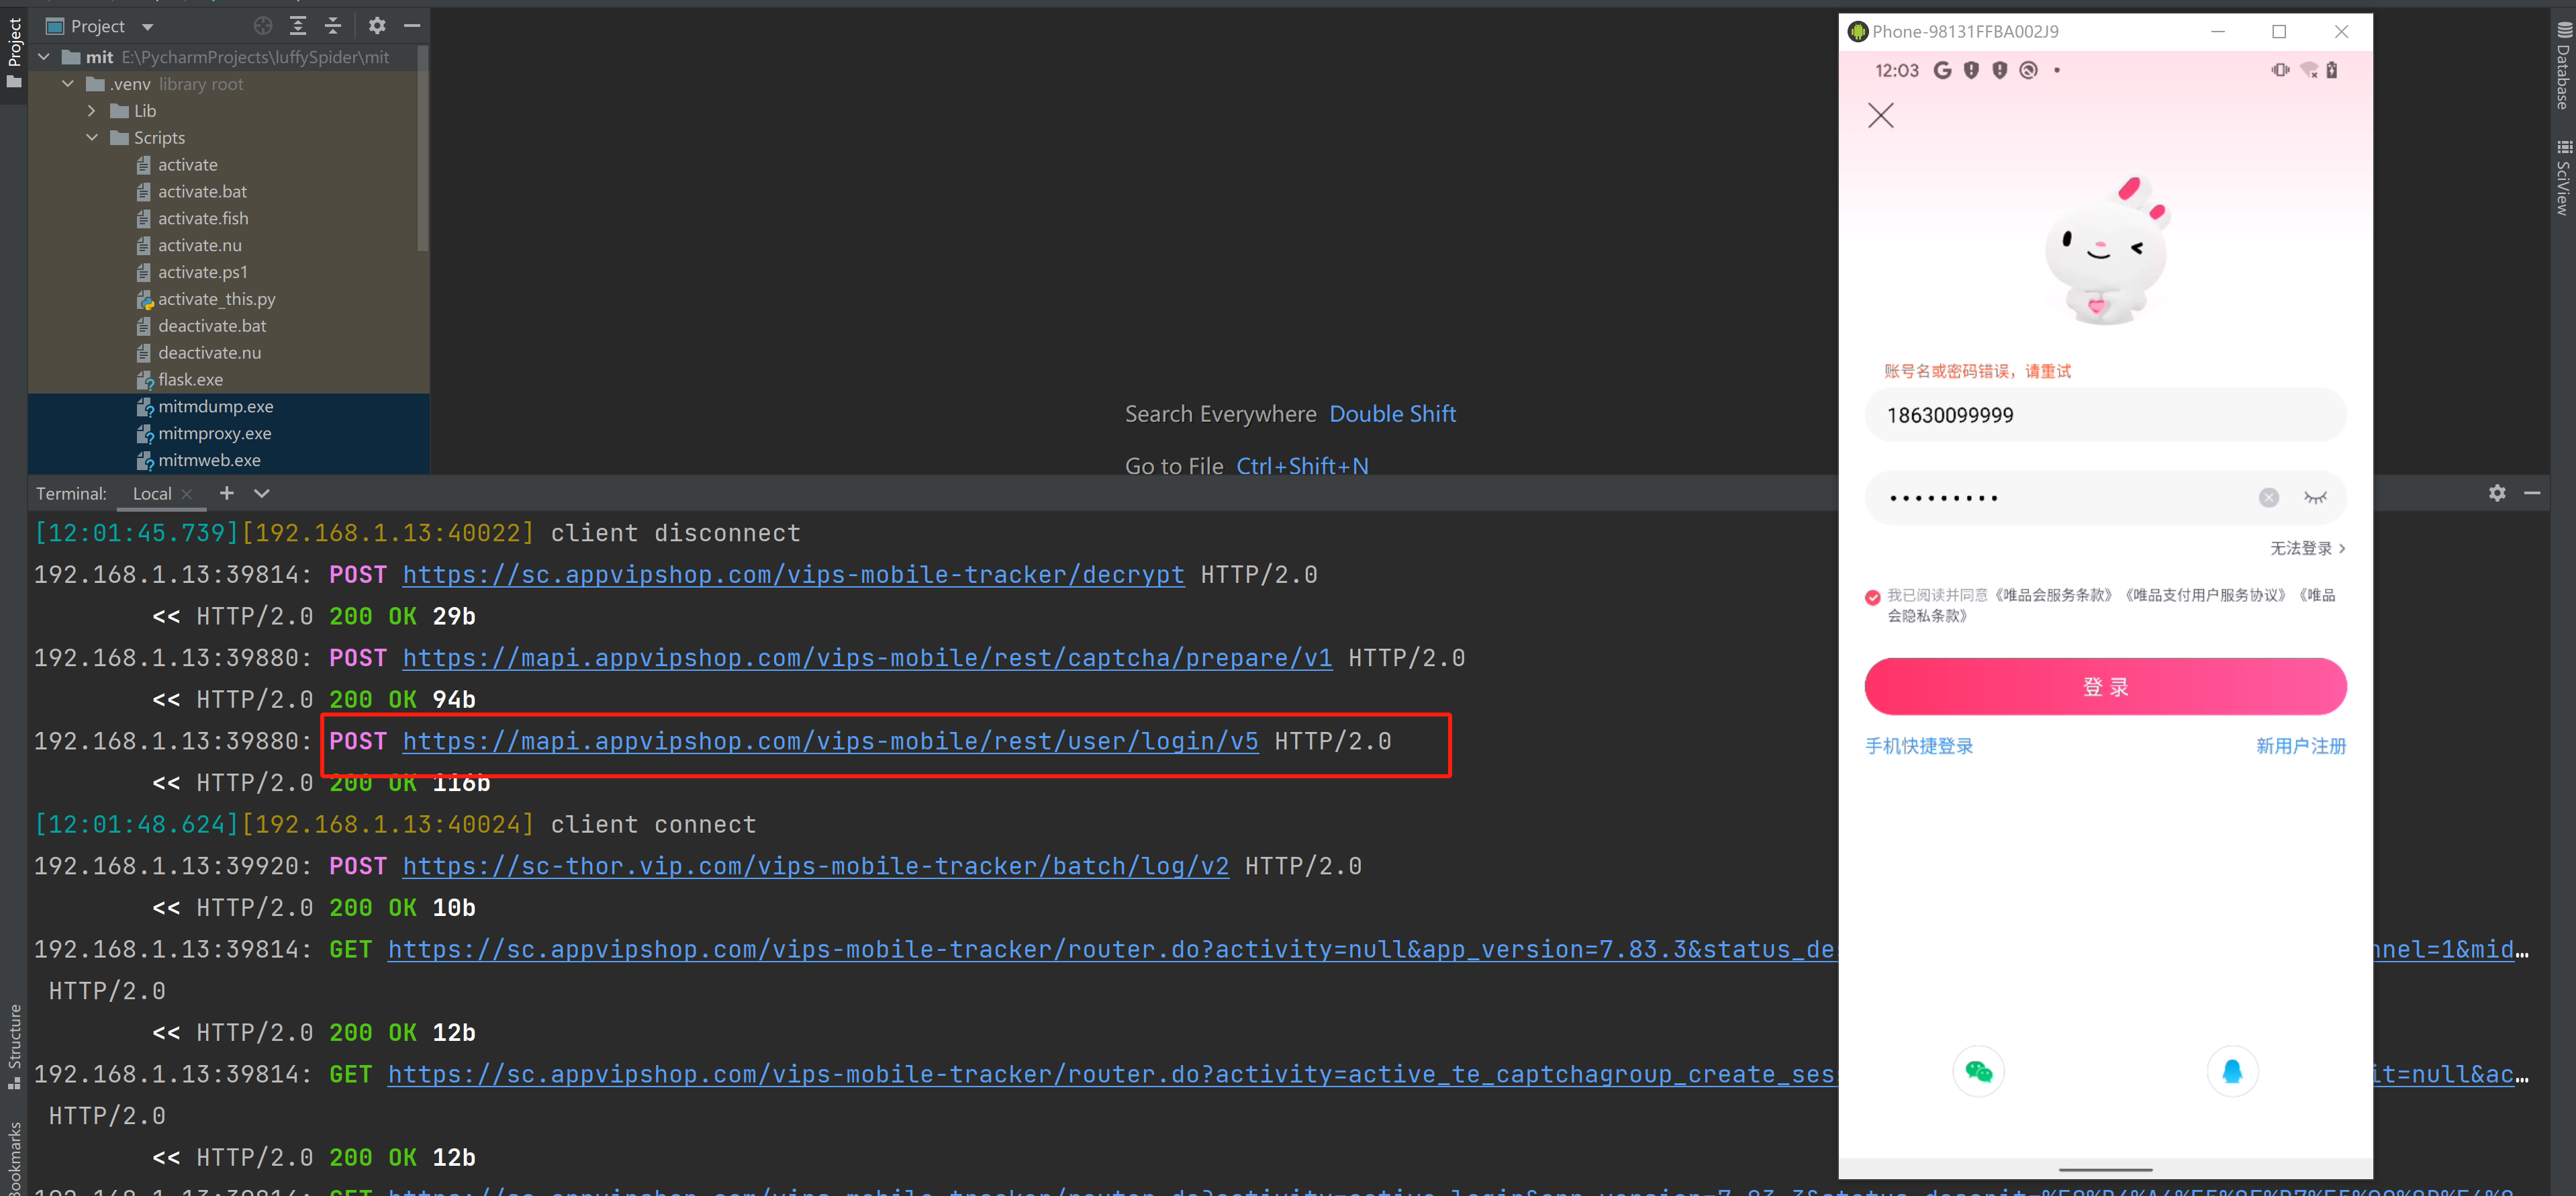Select deactivate.nu file
Image resolution: width=2576 pixels, height=1196 pixels.
pyautogui.click(x=209, y=354)
